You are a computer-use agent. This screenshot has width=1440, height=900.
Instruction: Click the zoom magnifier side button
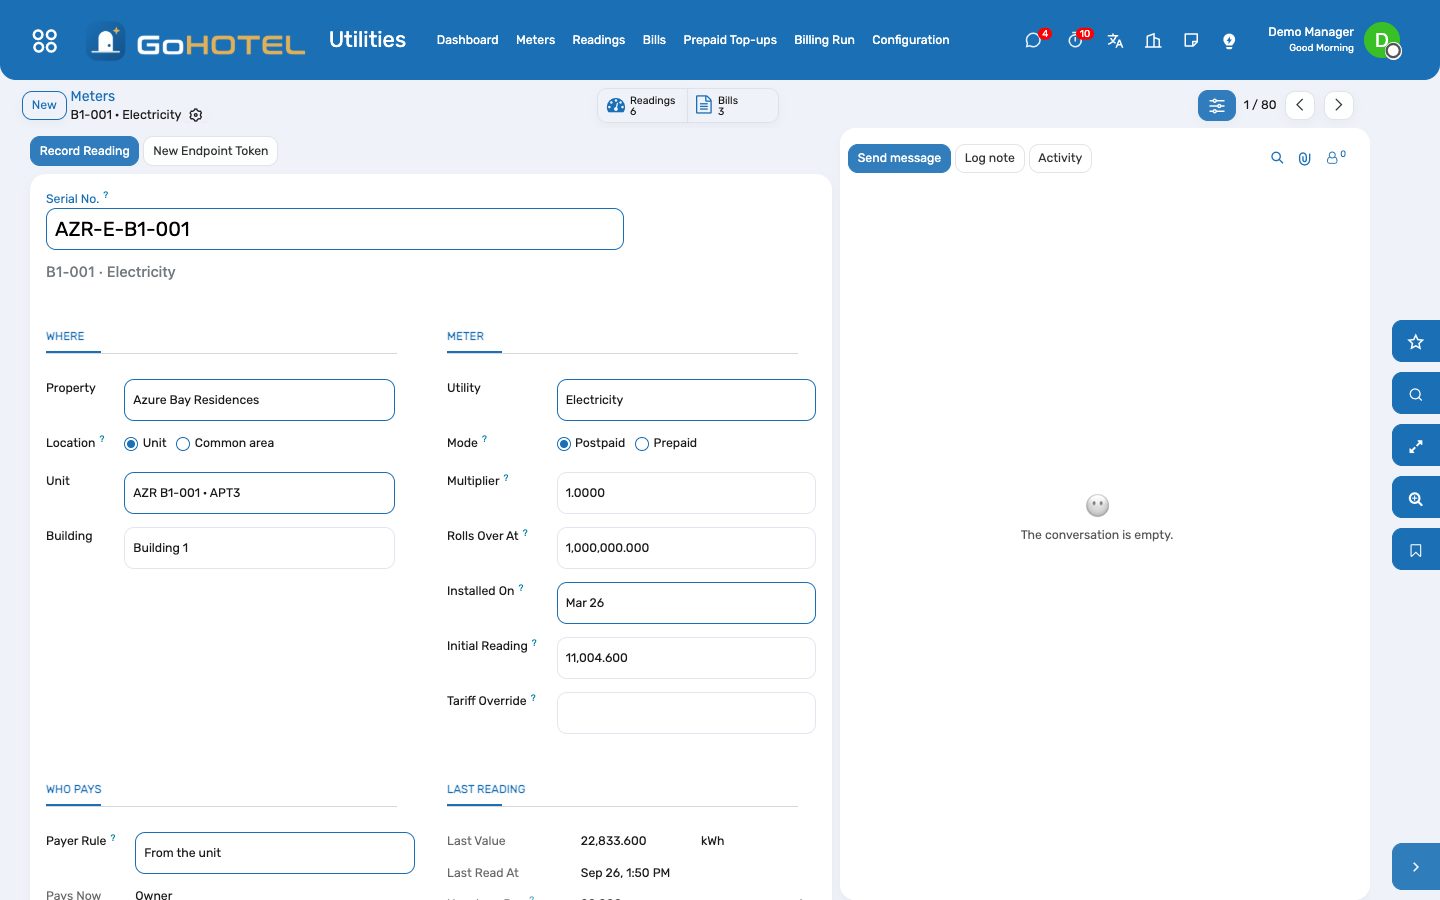(1416, 498)
